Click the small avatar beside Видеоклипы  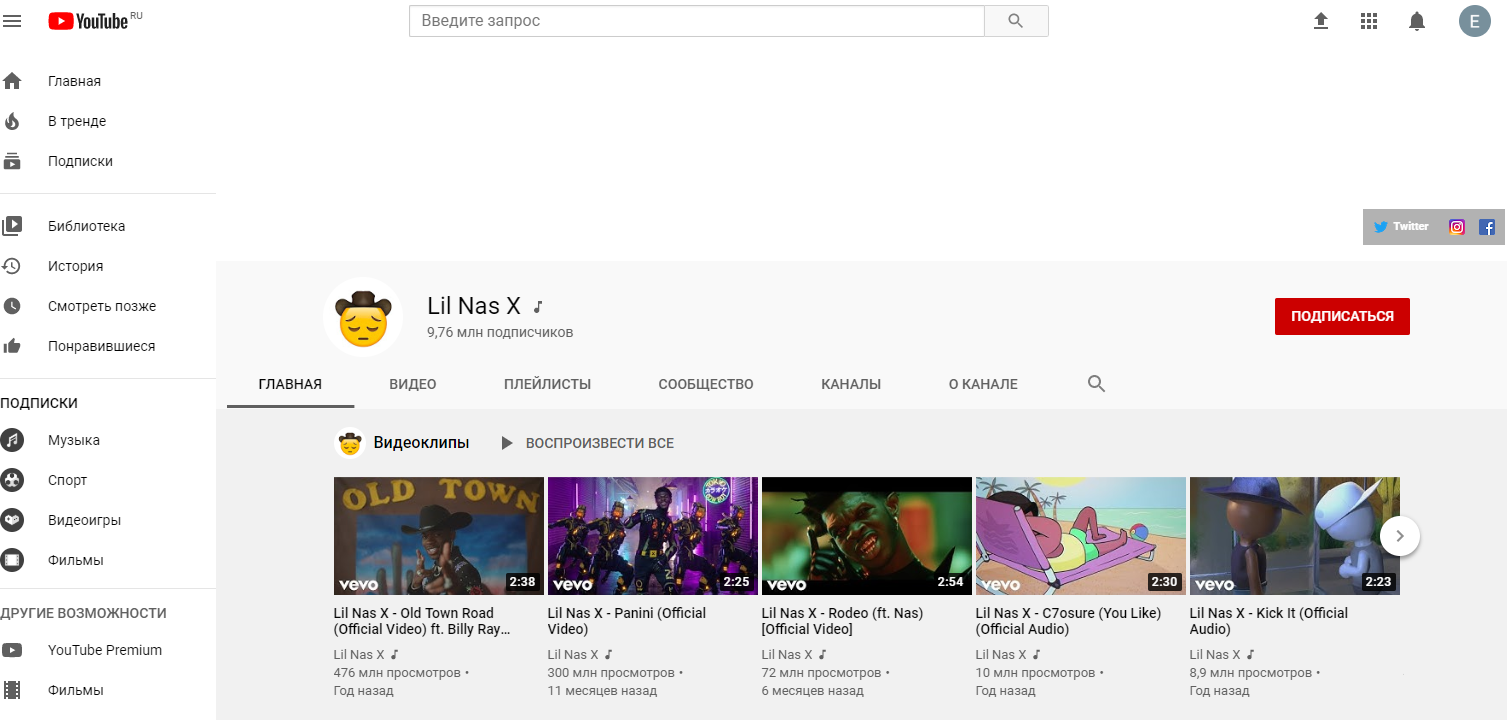(349, 443)
